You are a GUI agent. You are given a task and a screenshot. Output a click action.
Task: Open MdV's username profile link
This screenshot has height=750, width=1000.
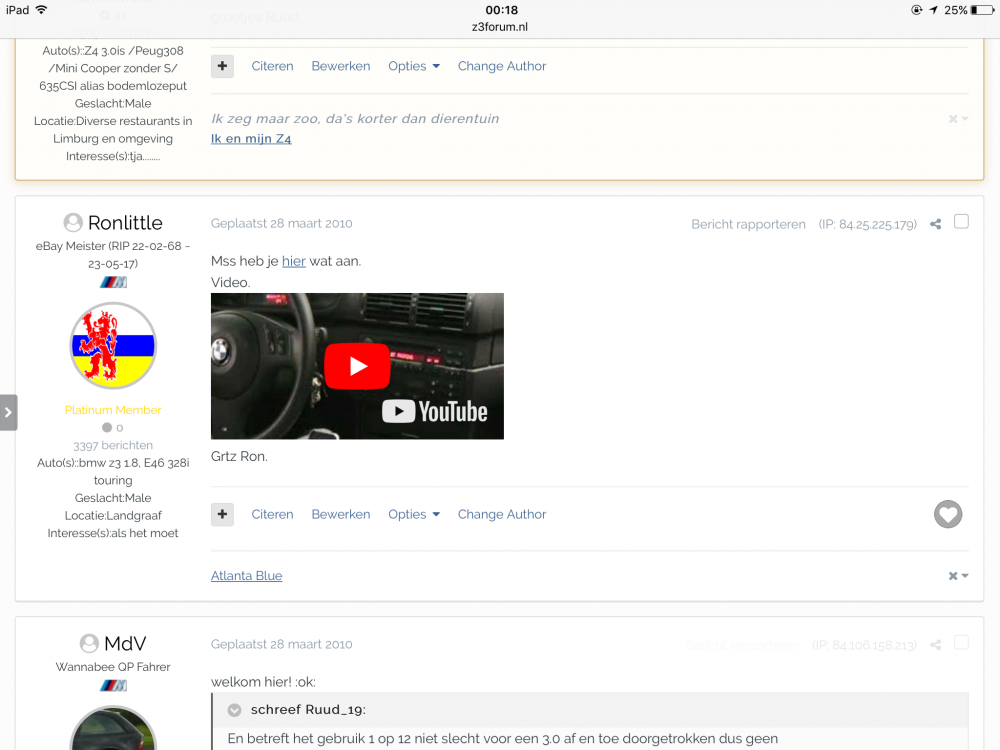(x=125, y=643)
